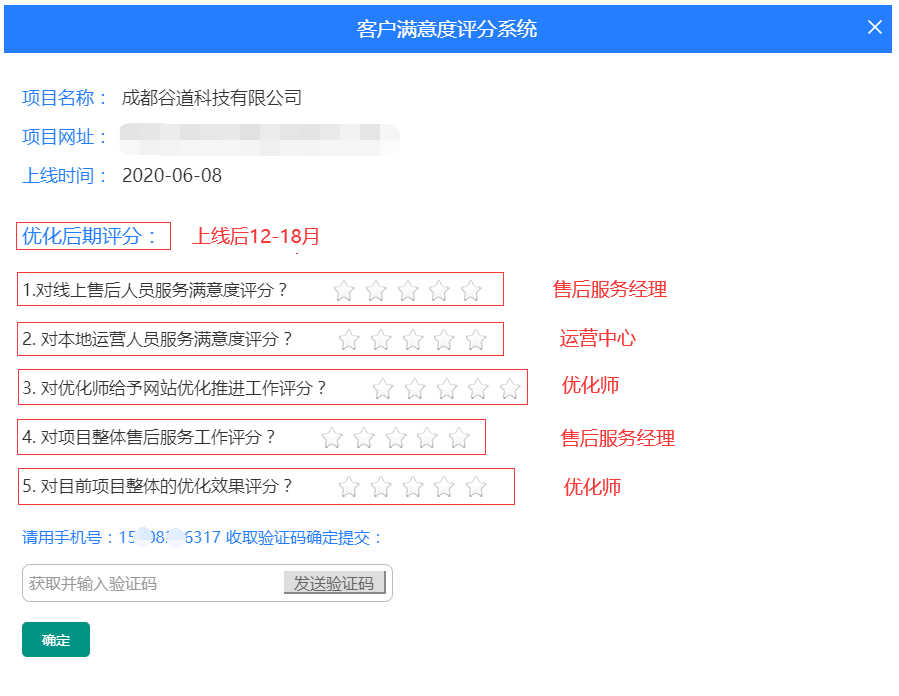This screenshot has width=899, height=696.
Task: Give question 5 a five-star rating
Action: point(476,487)
